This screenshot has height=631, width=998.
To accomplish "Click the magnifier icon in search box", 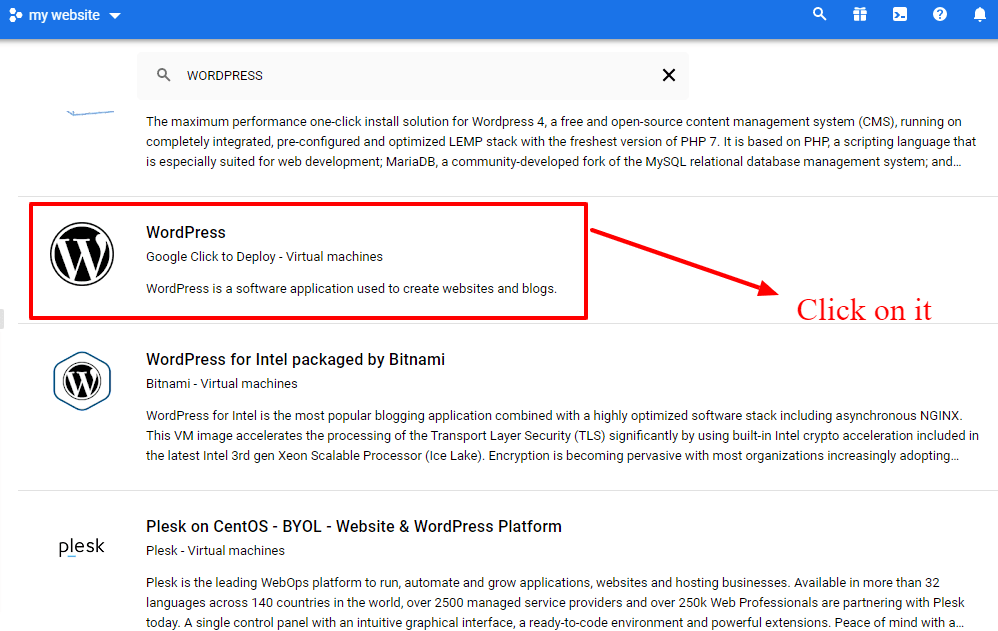I will tap(164, 75).
